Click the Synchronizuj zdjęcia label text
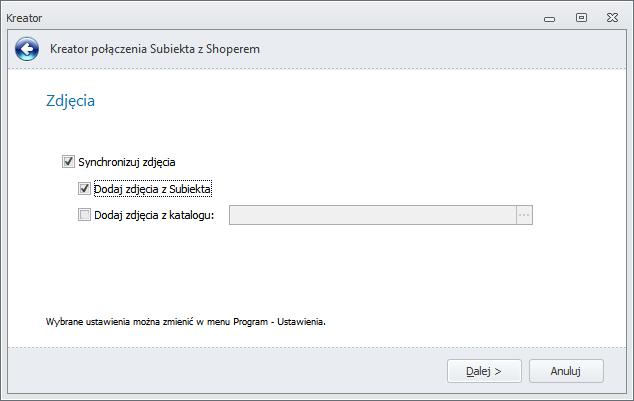The height and width of the screenshot is (401, 634). [127, 163]
